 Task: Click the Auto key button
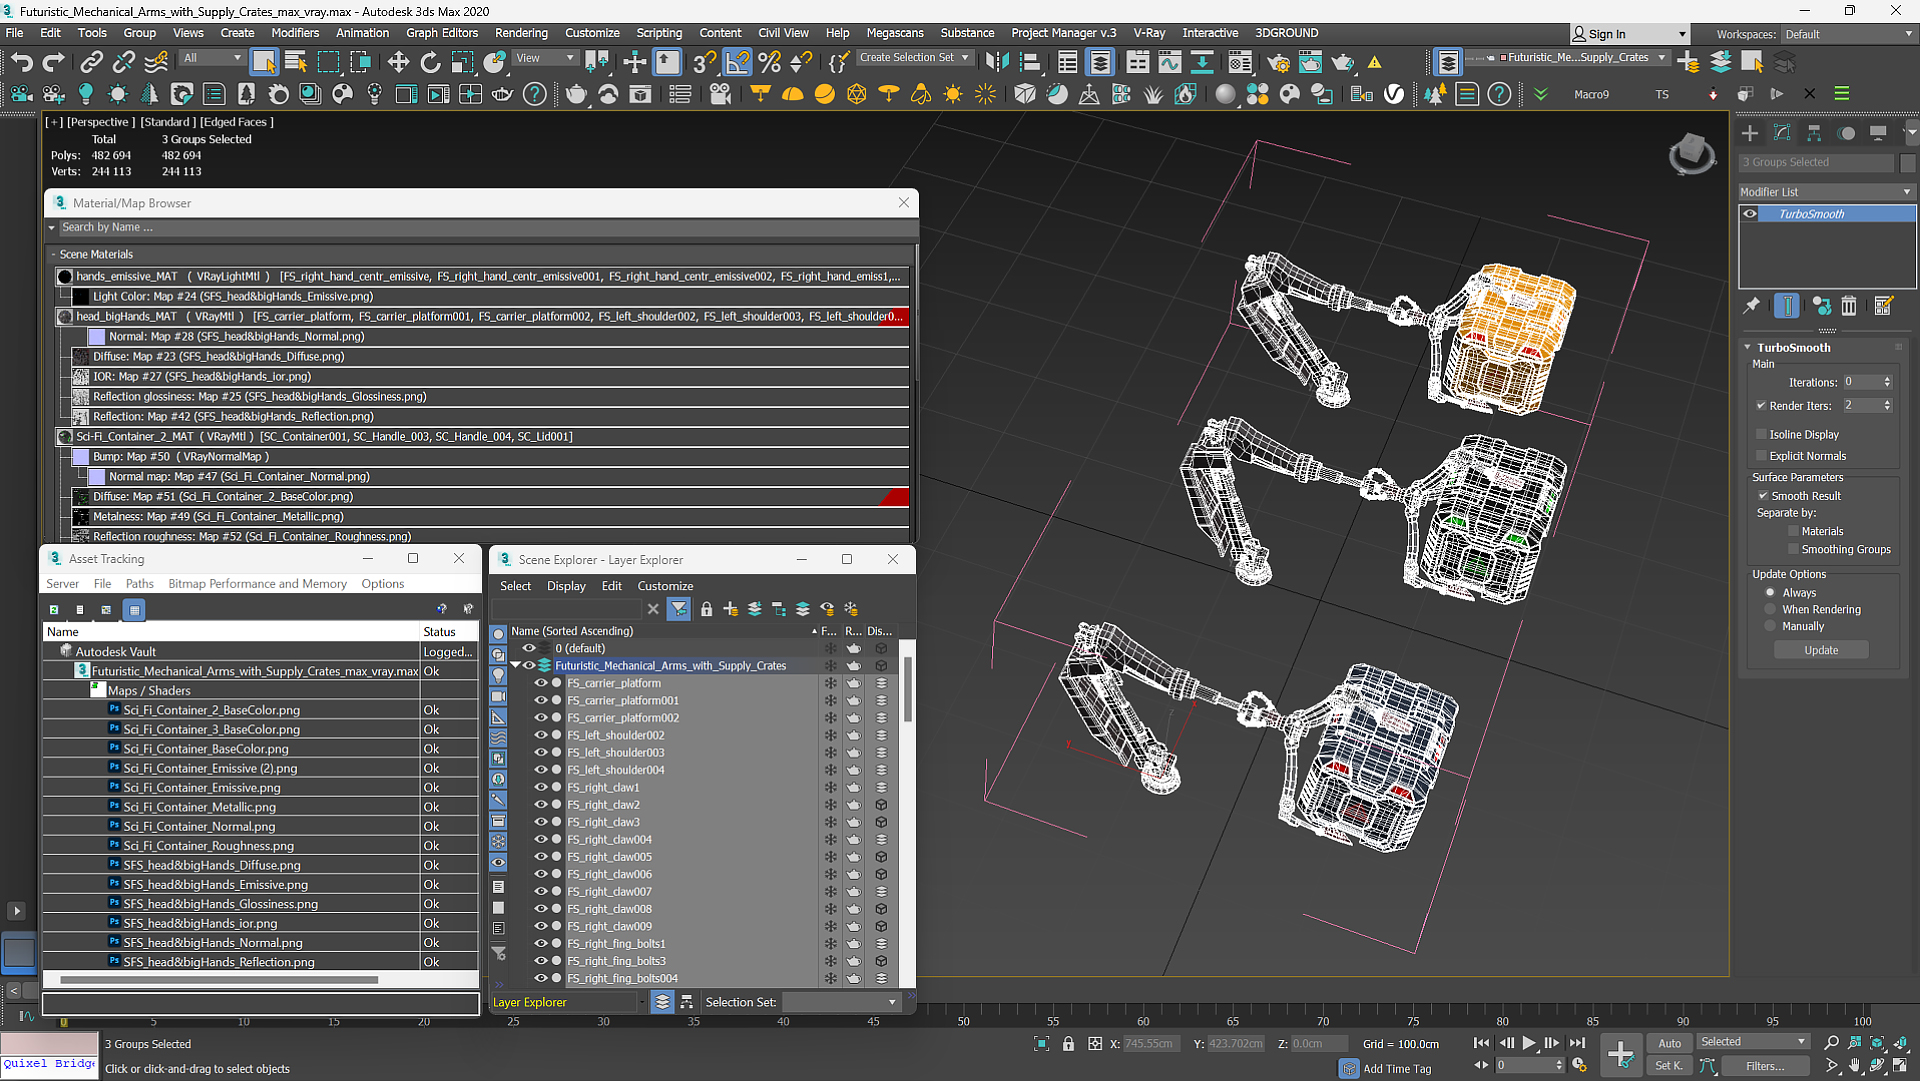coord(1669,1043)
